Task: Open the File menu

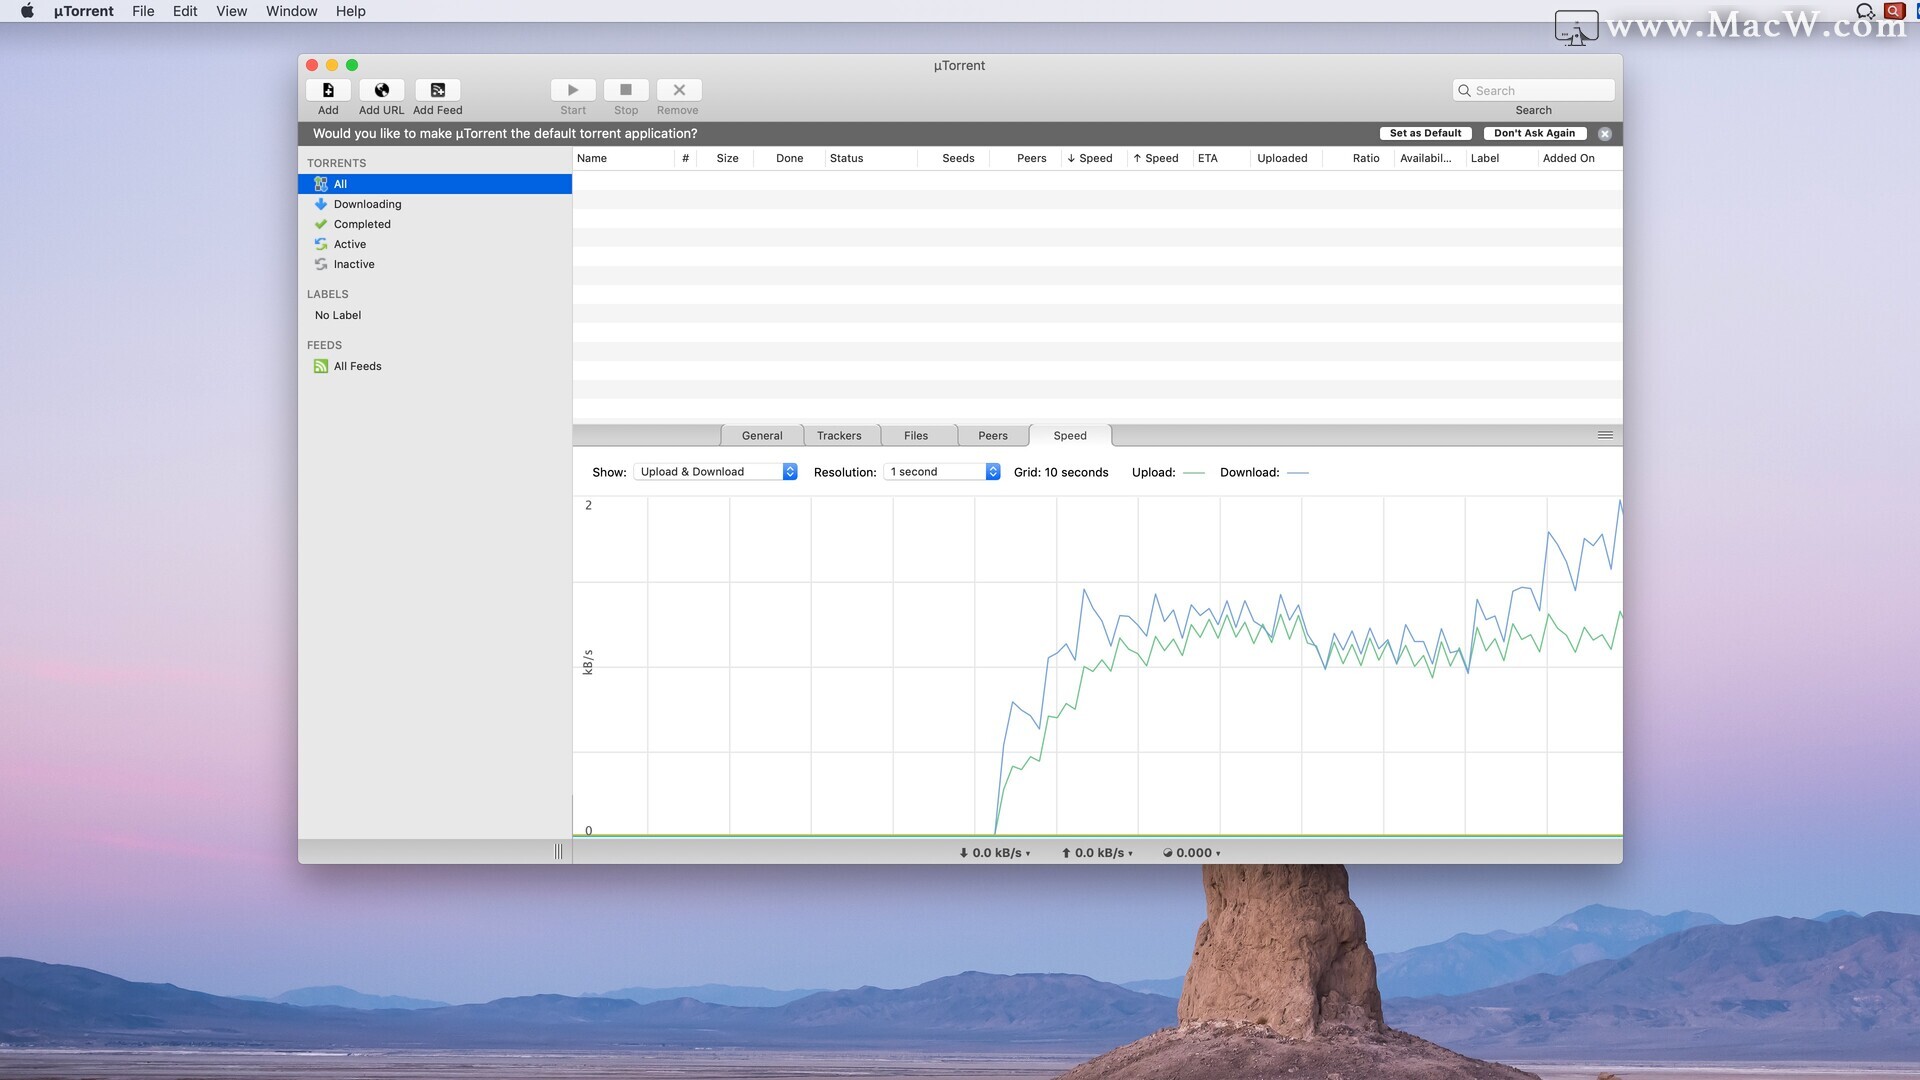Action: point(143,11)
